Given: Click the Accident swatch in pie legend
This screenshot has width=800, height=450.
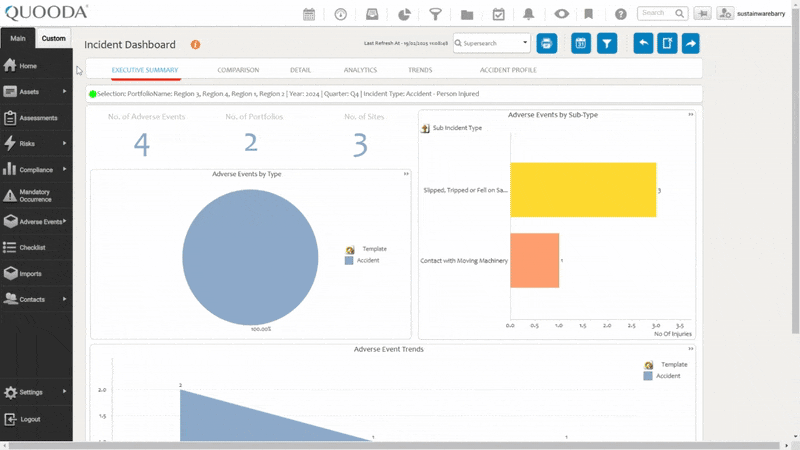Looking at the screenshot, I should pos(349,261).
